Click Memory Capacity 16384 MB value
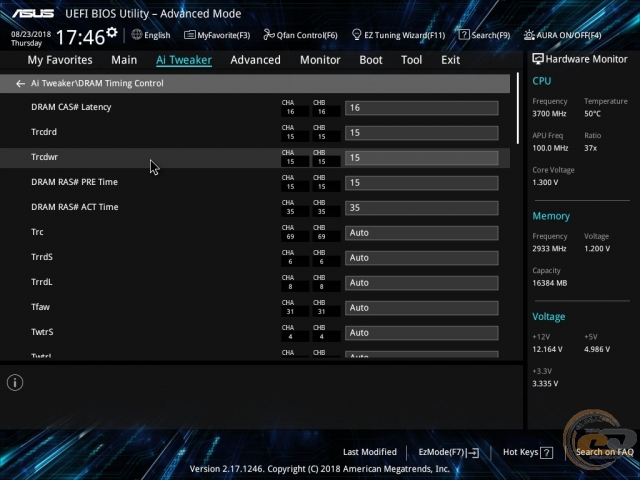This screenshot has height=480, width=640. click(549, 283)
